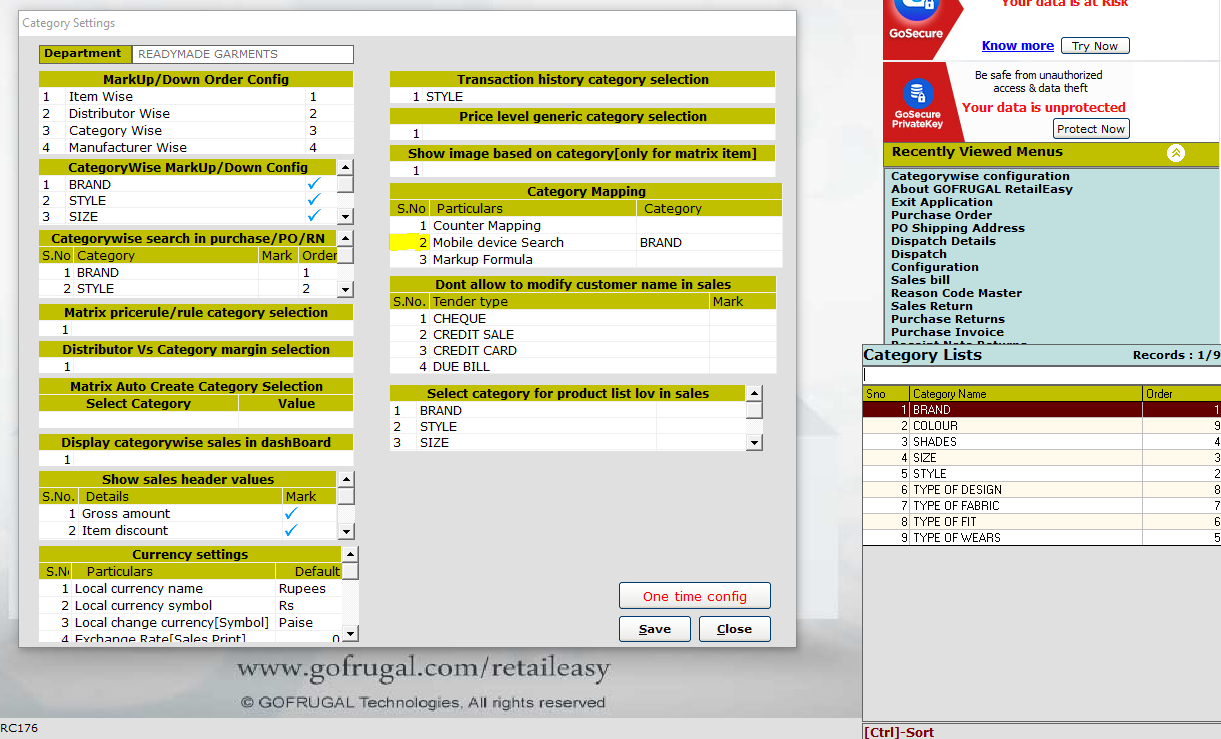
Task: Click the Try Now button
Action: (1095, 46)
